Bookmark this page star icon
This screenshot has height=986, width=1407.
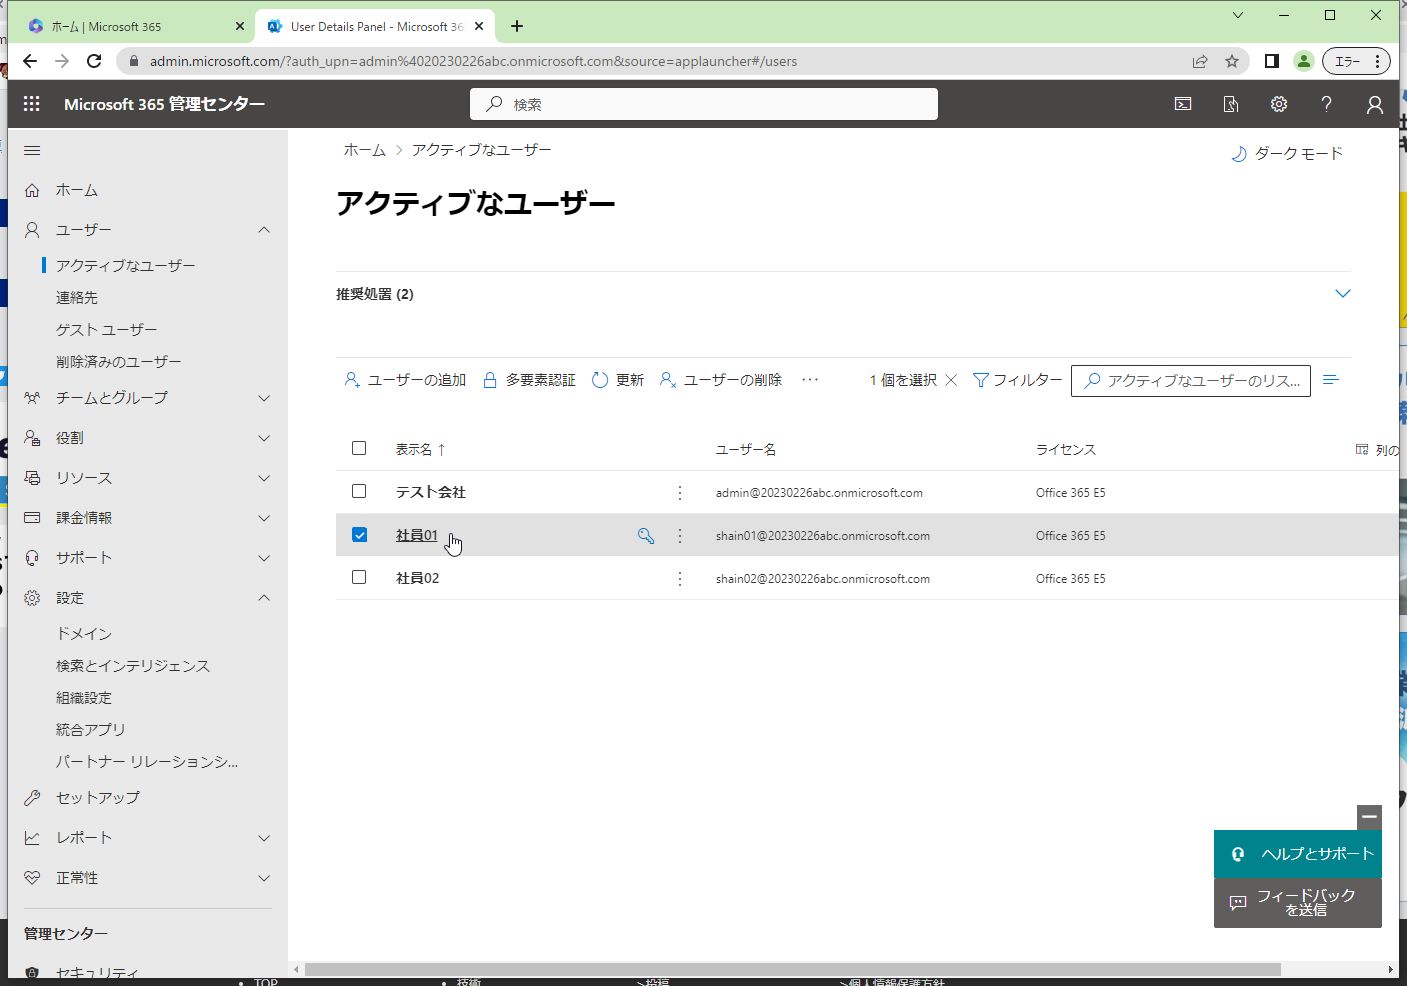tap(1232, 61)
